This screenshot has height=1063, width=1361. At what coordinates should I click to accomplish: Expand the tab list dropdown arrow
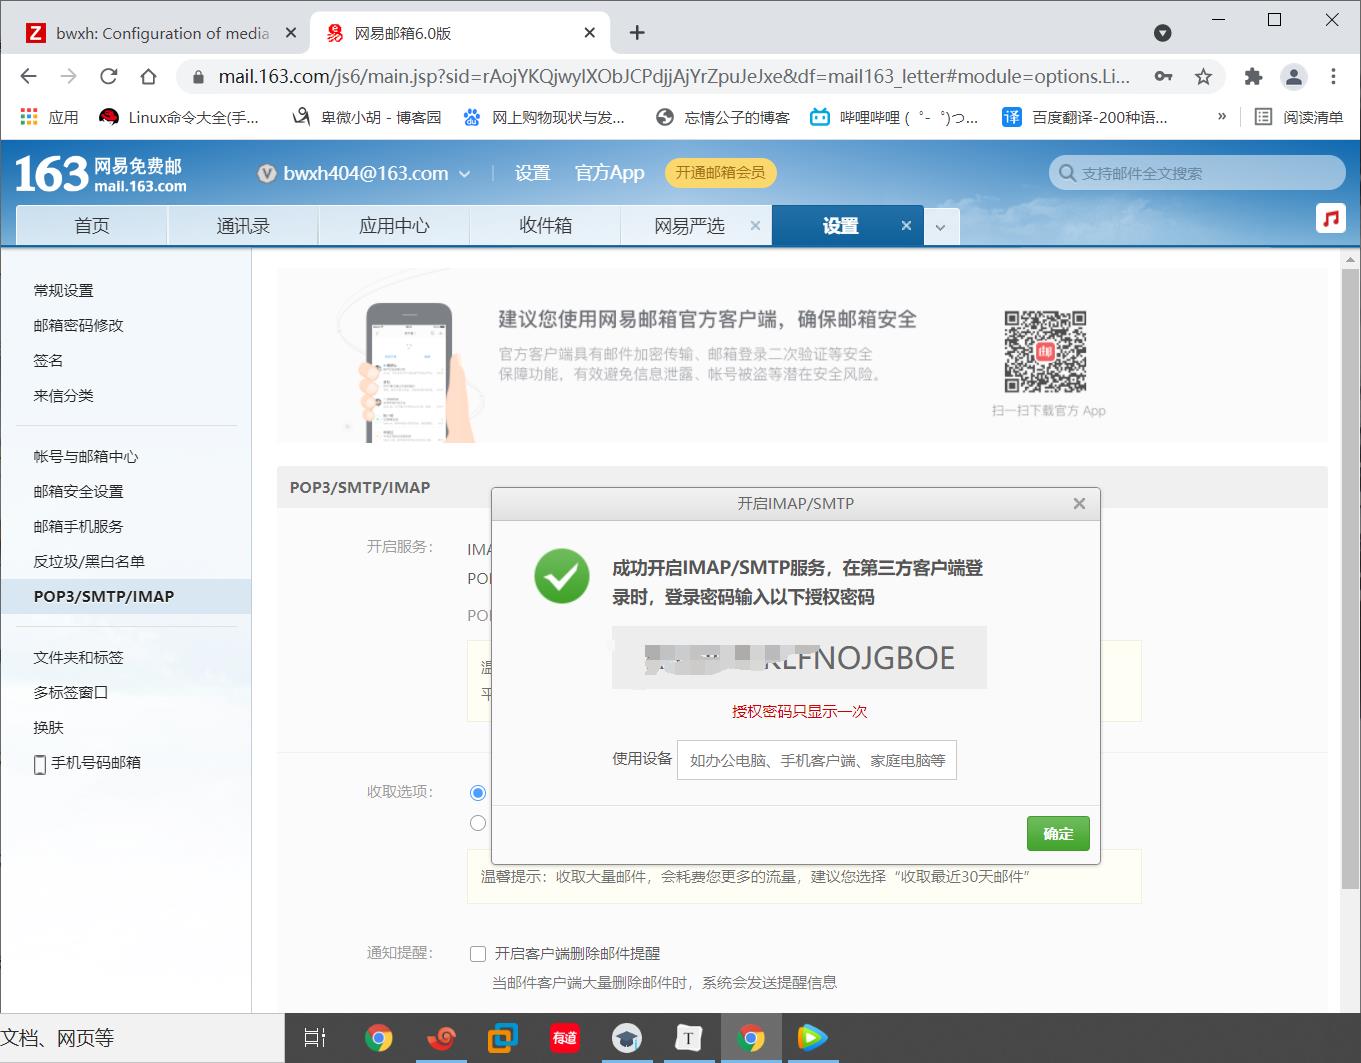(x=940, y=227)
